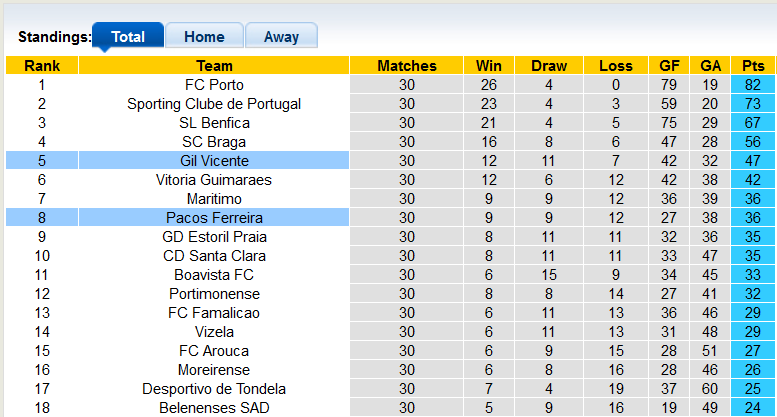Click the Rank column header
This screenshot has height=417, width=777.
pyautogui.click(x=42, y=66)
